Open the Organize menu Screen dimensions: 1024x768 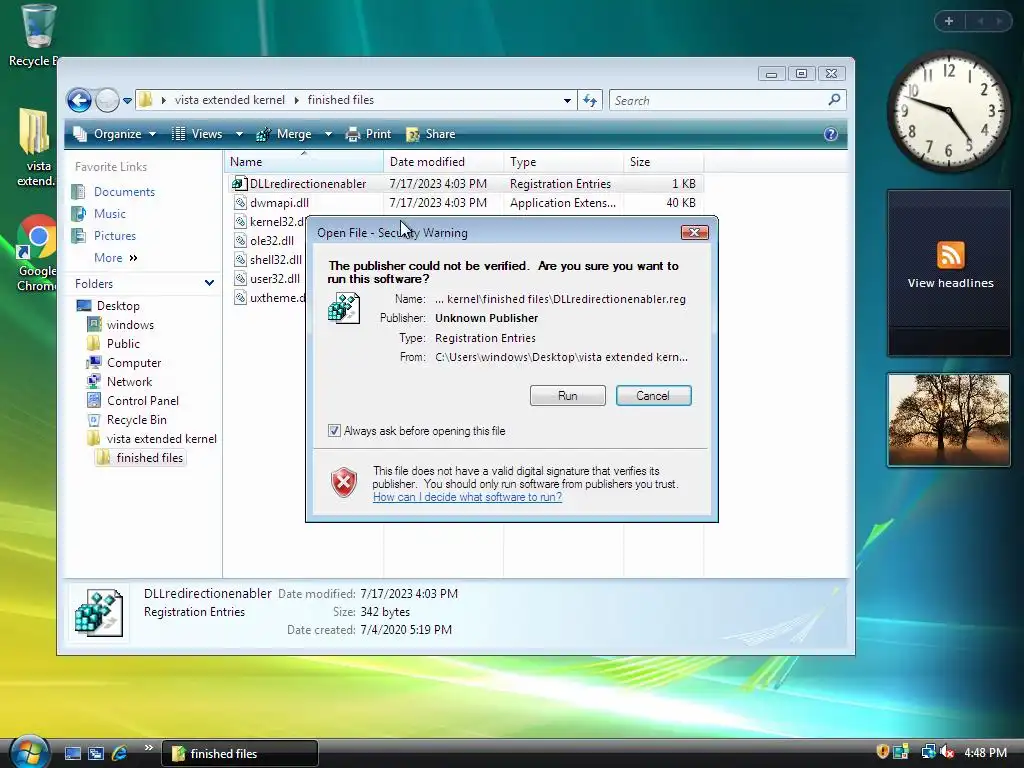[x=115, y=134]
